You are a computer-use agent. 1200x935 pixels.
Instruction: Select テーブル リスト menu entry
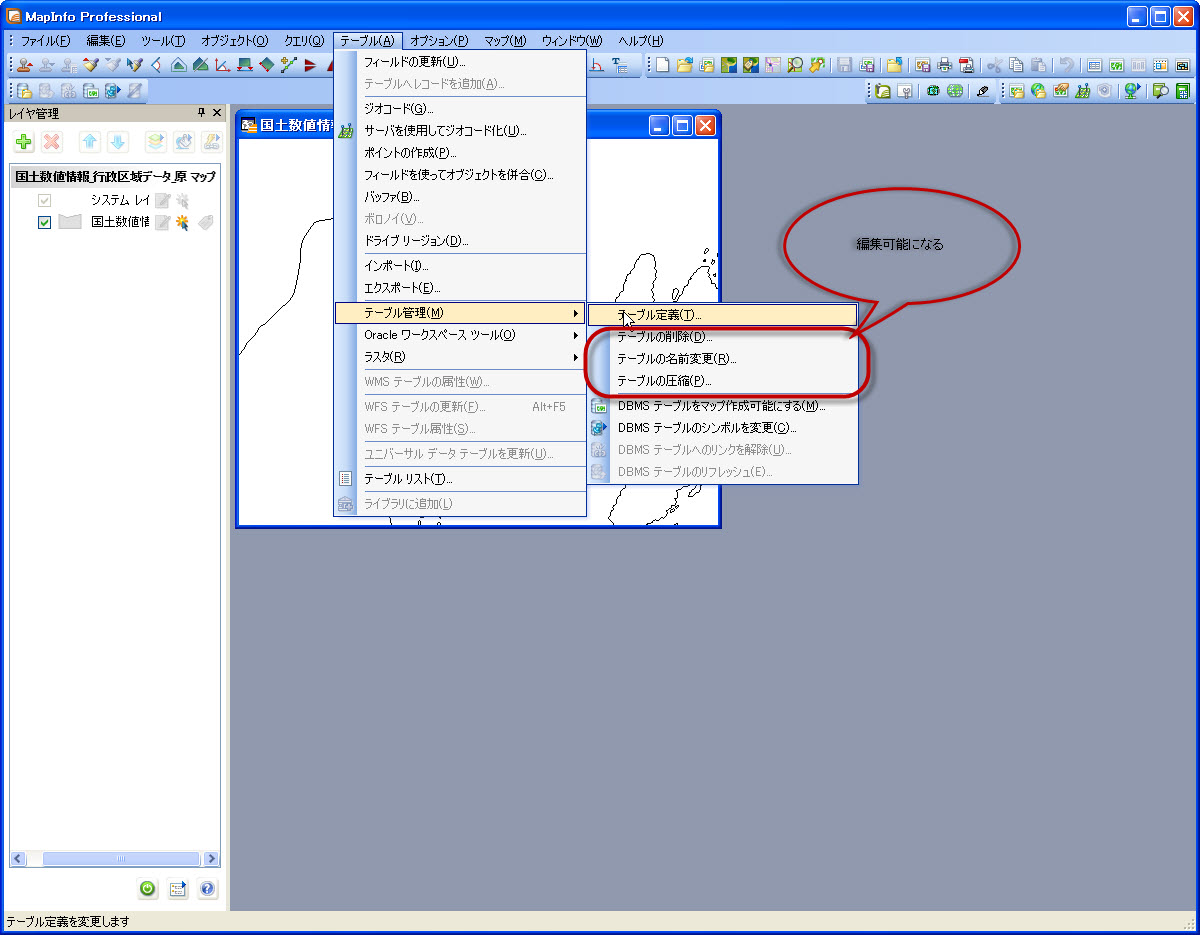coord(460,479)
